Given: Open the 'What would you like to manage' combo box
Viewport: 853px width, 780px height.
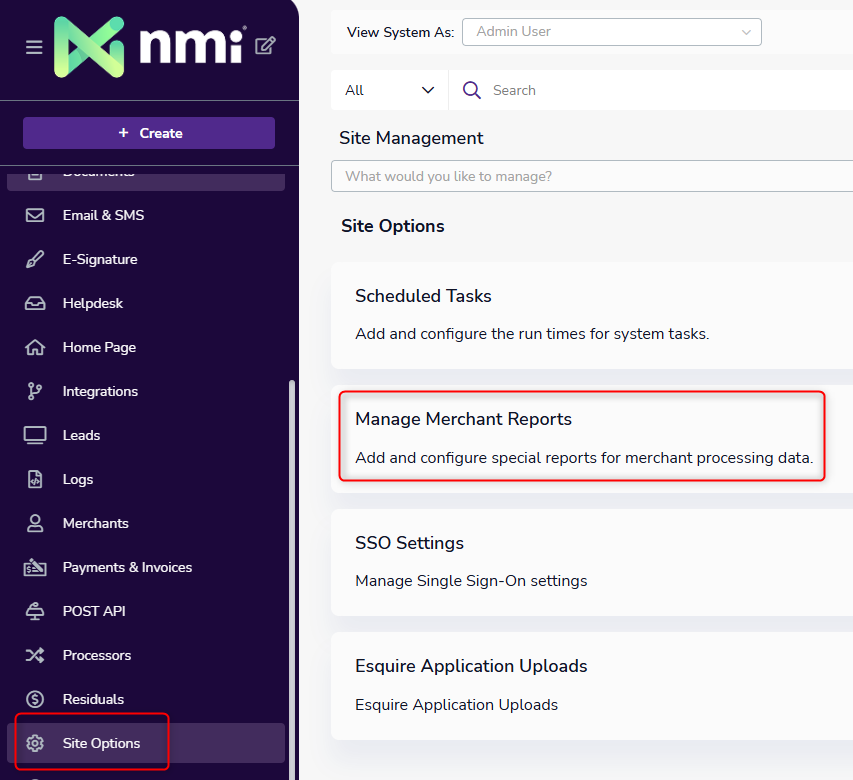Looking at the screenshot, I should [590, 176].
